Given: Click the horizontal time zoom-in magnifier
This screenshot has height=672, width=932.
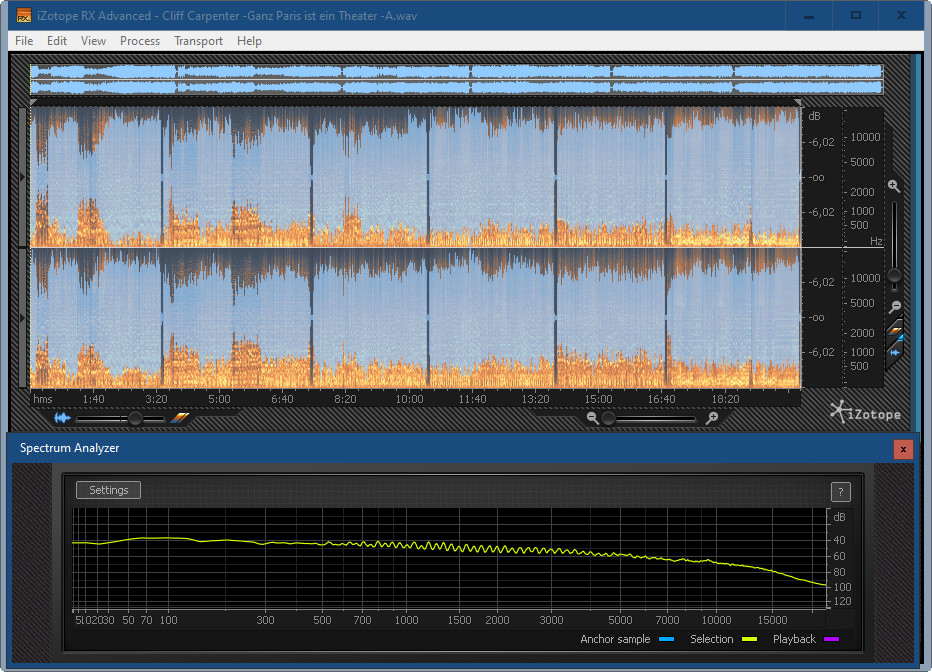Looking at the screenshot, I should click(x=712, y=419).
